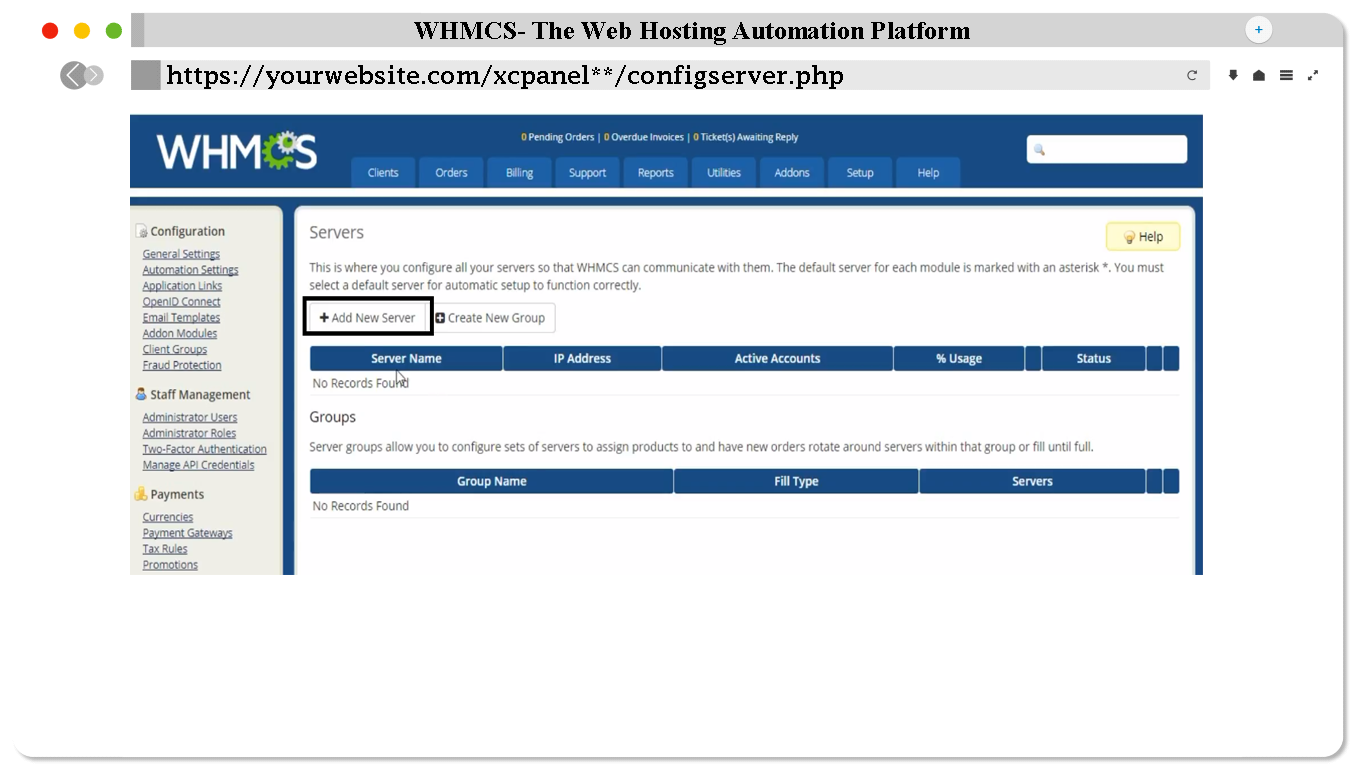Open Two-Factor Authentication in Staff Management
This screenshot has width=1362, height=769.
coord(204,449)
